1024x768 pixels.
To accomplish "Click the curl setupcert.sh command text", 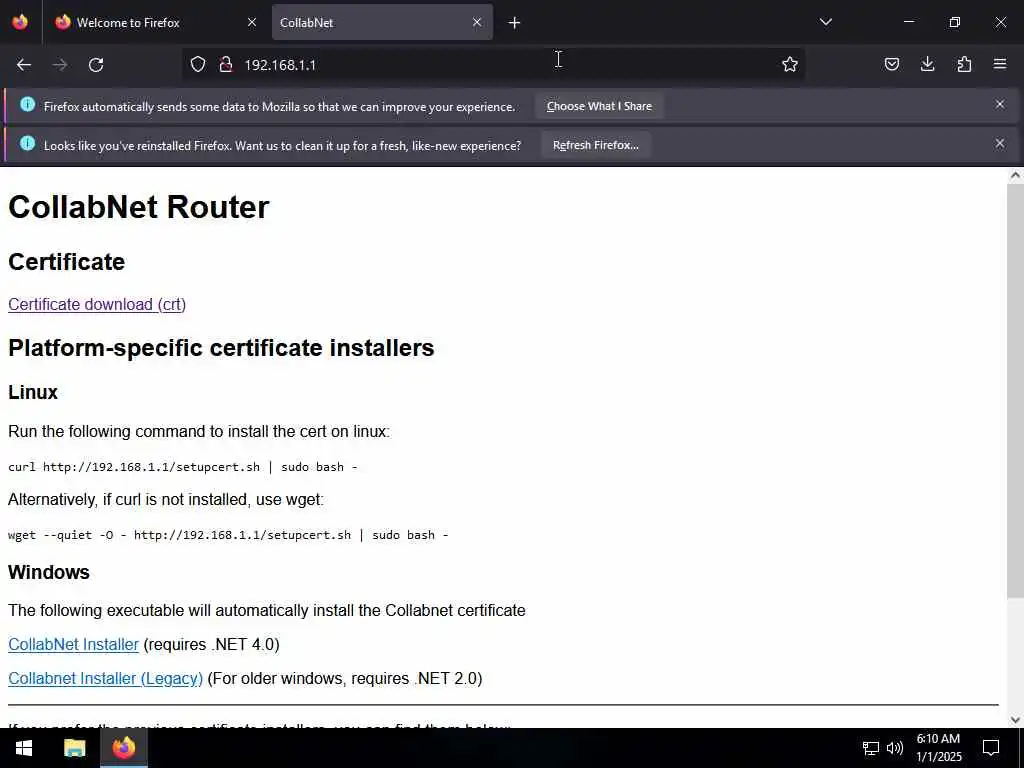I will coord(182,467).
